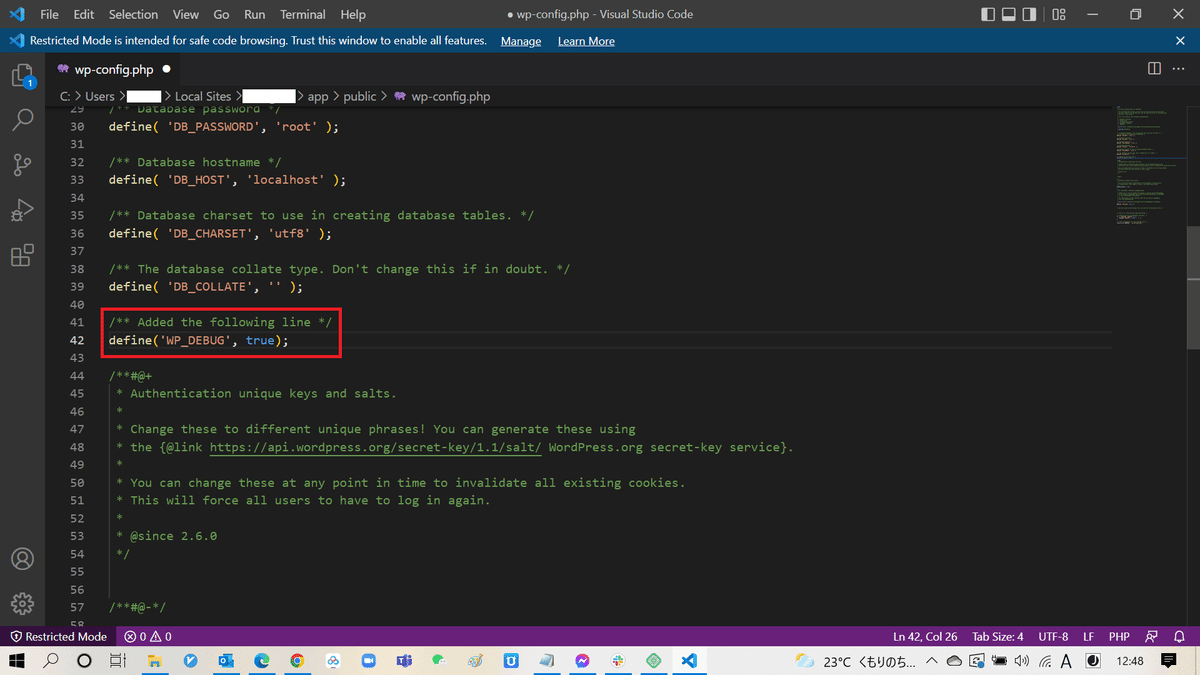Open Customize Layout icon in title bar
The image size is (1200, 675).
point(1059,14)
